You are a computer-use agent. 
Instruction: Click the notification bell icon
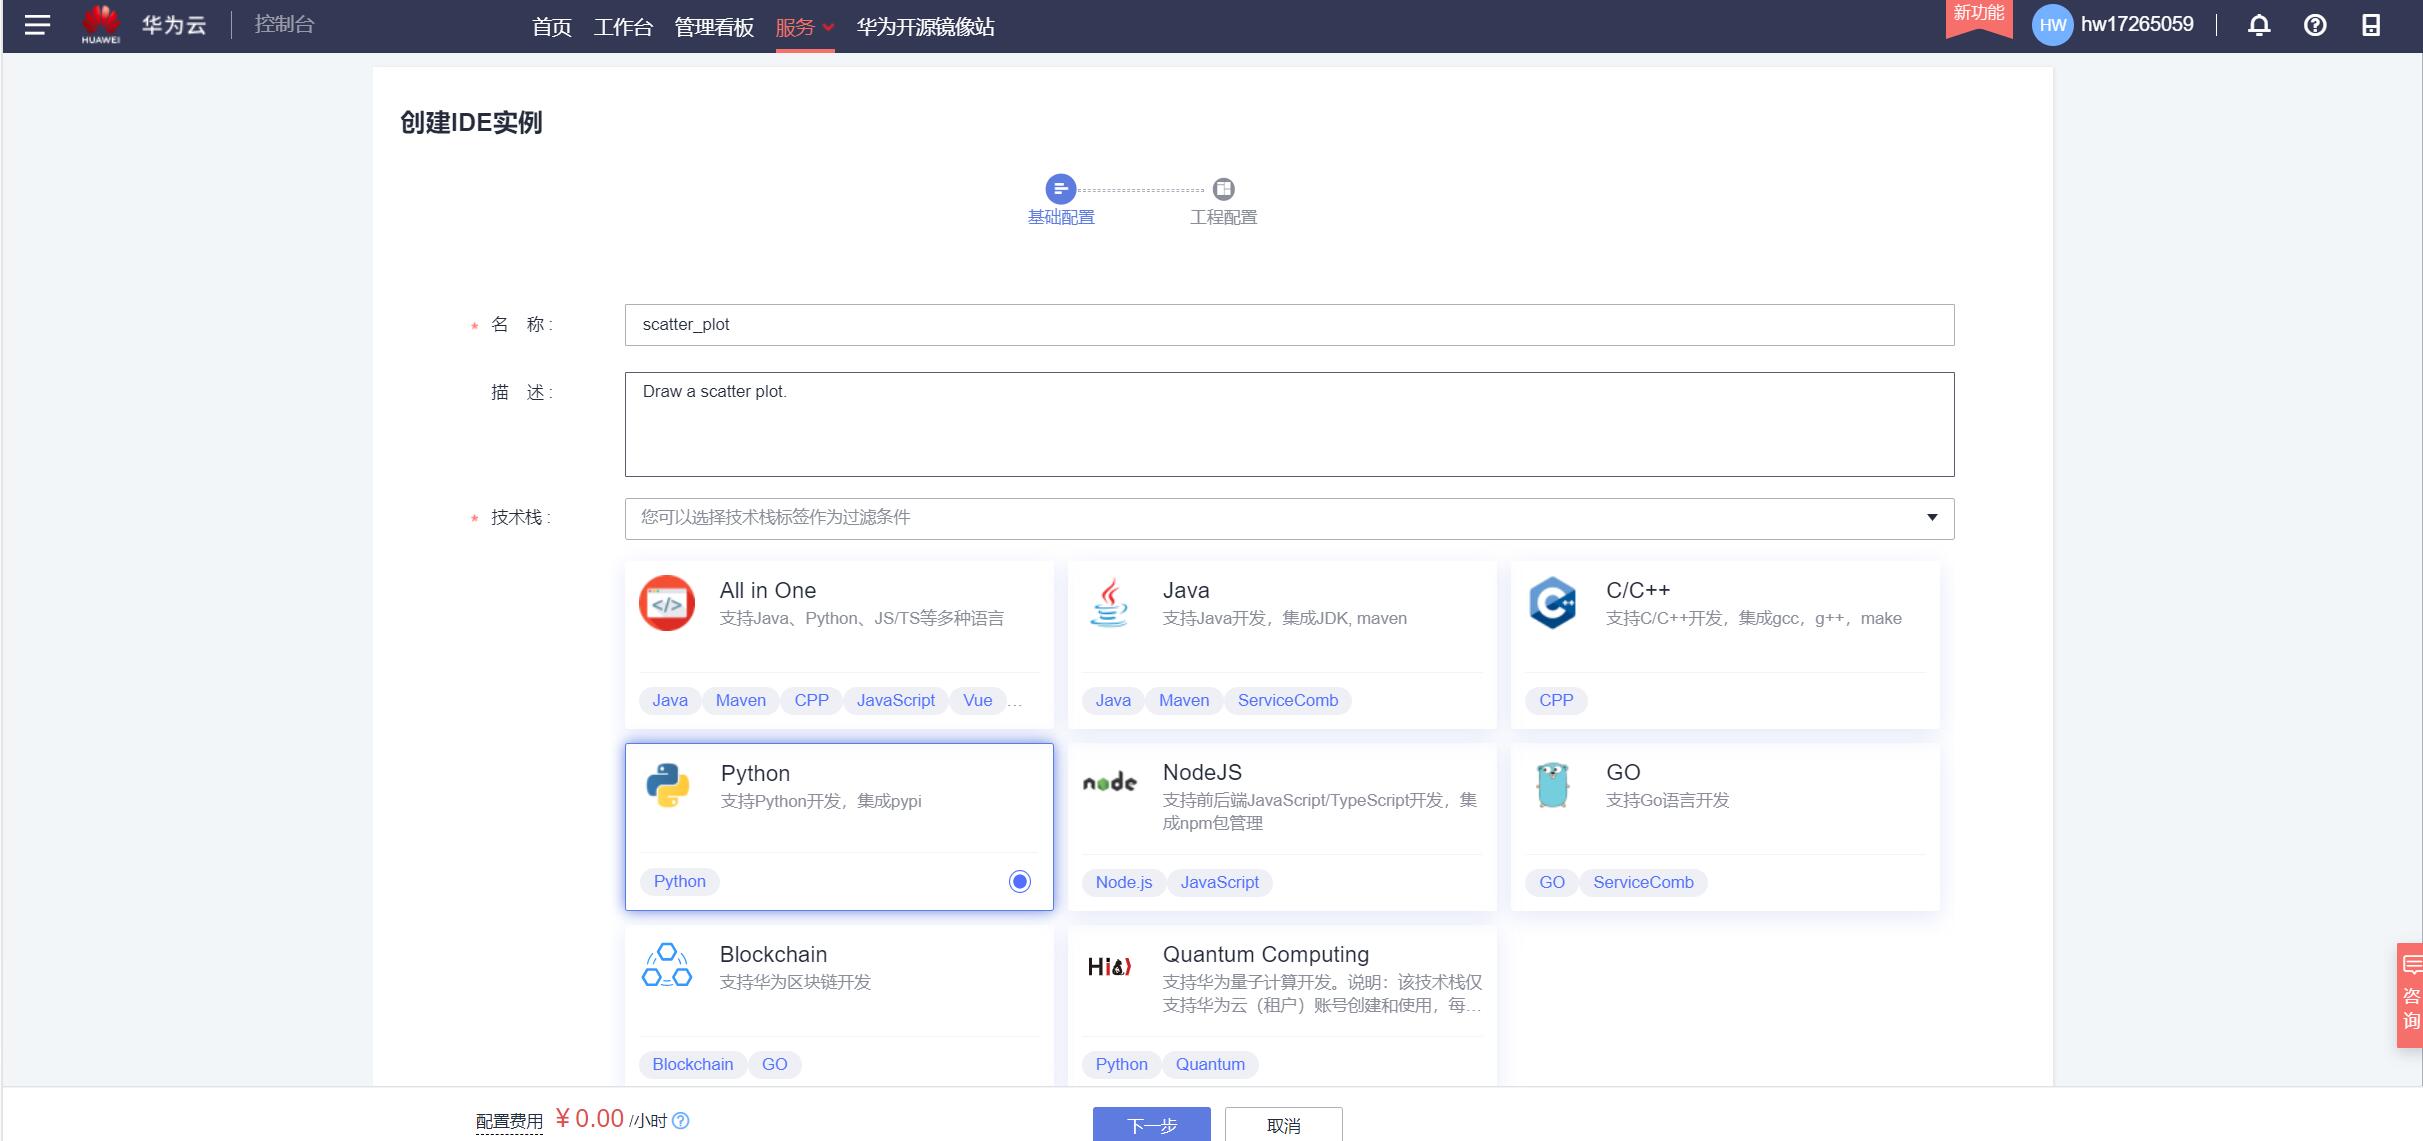click(x=2259, y=26)
